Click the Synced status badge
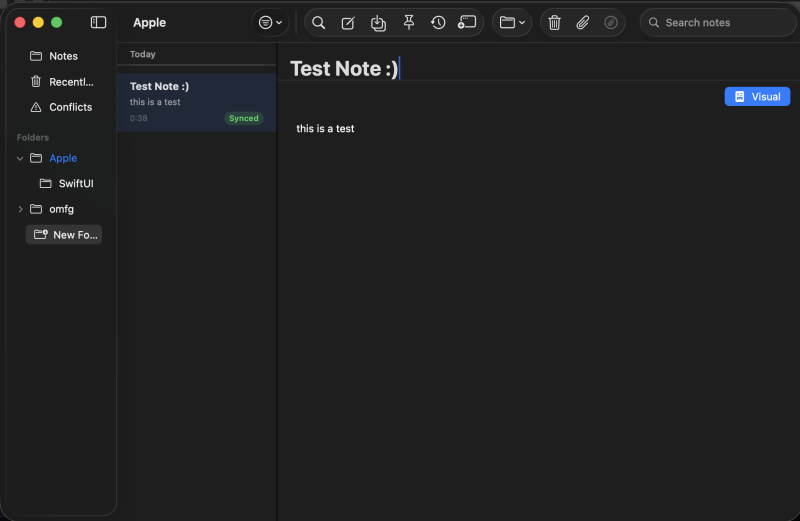This screenshot has height=521, width=800. click(x=243, y=118)
